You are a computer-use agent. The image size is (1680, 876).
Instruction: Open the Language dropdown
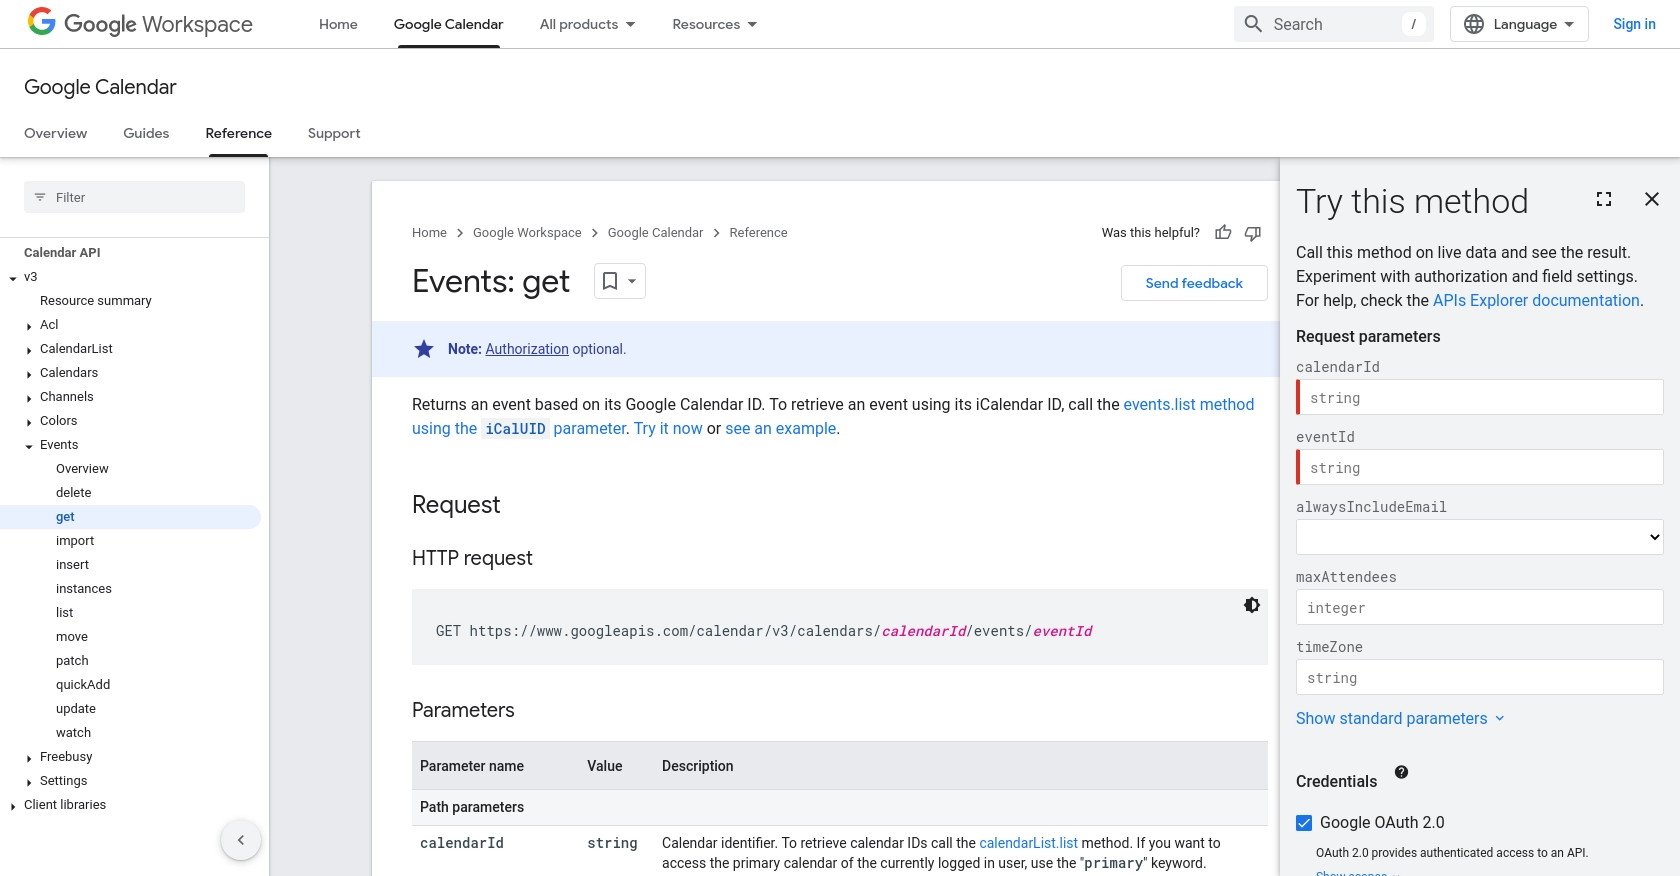tap(1519, 24)
